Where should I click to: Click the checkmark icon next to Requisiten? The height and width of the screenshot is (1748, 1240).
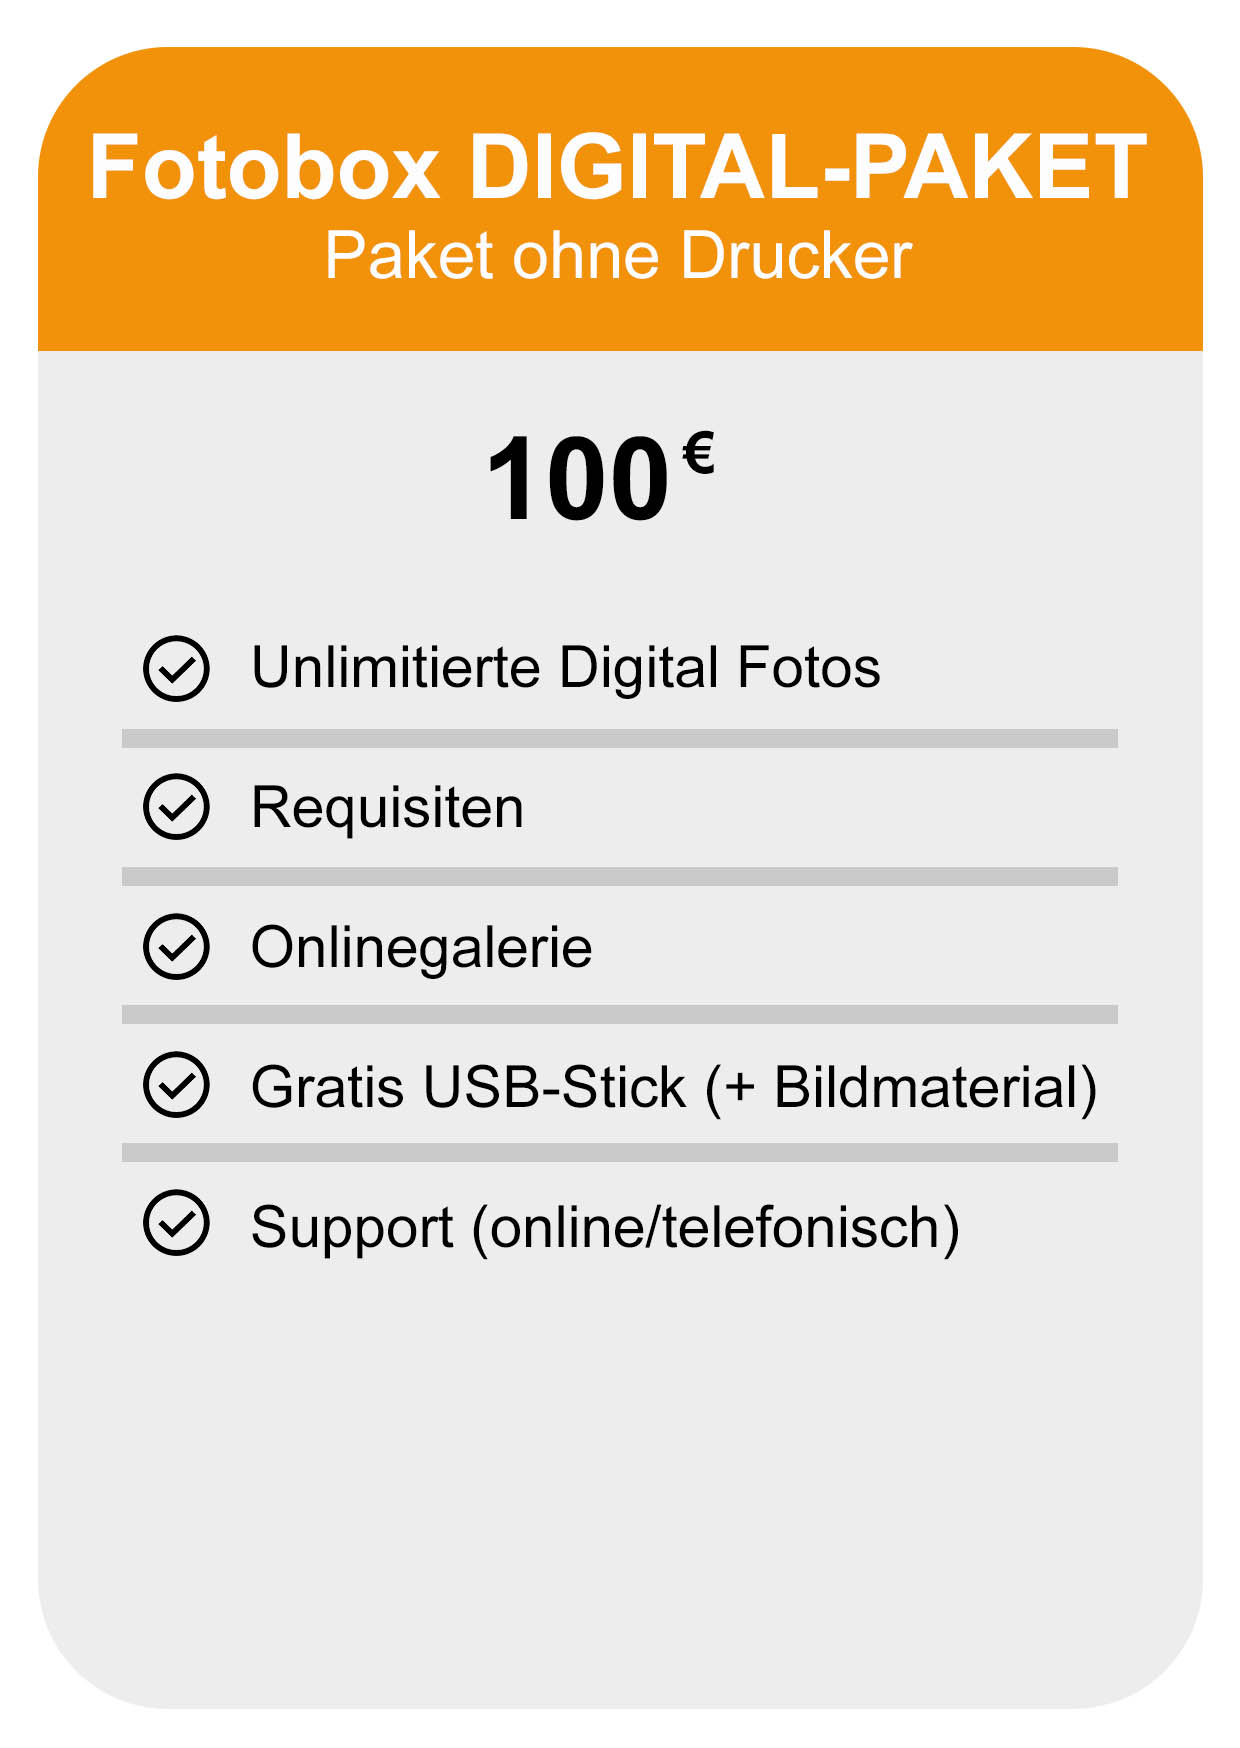[176, 807]
